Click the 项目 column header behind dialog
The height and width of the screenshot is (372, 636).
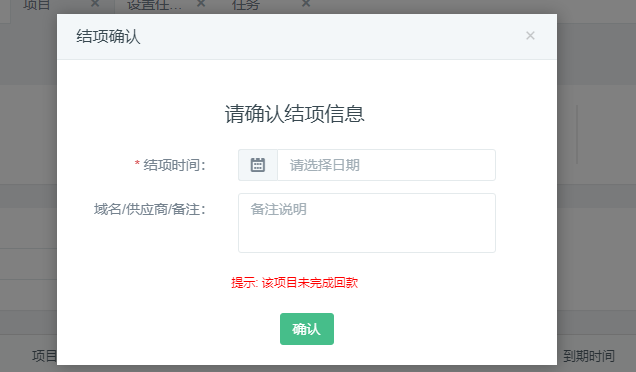tap(44, 356)
